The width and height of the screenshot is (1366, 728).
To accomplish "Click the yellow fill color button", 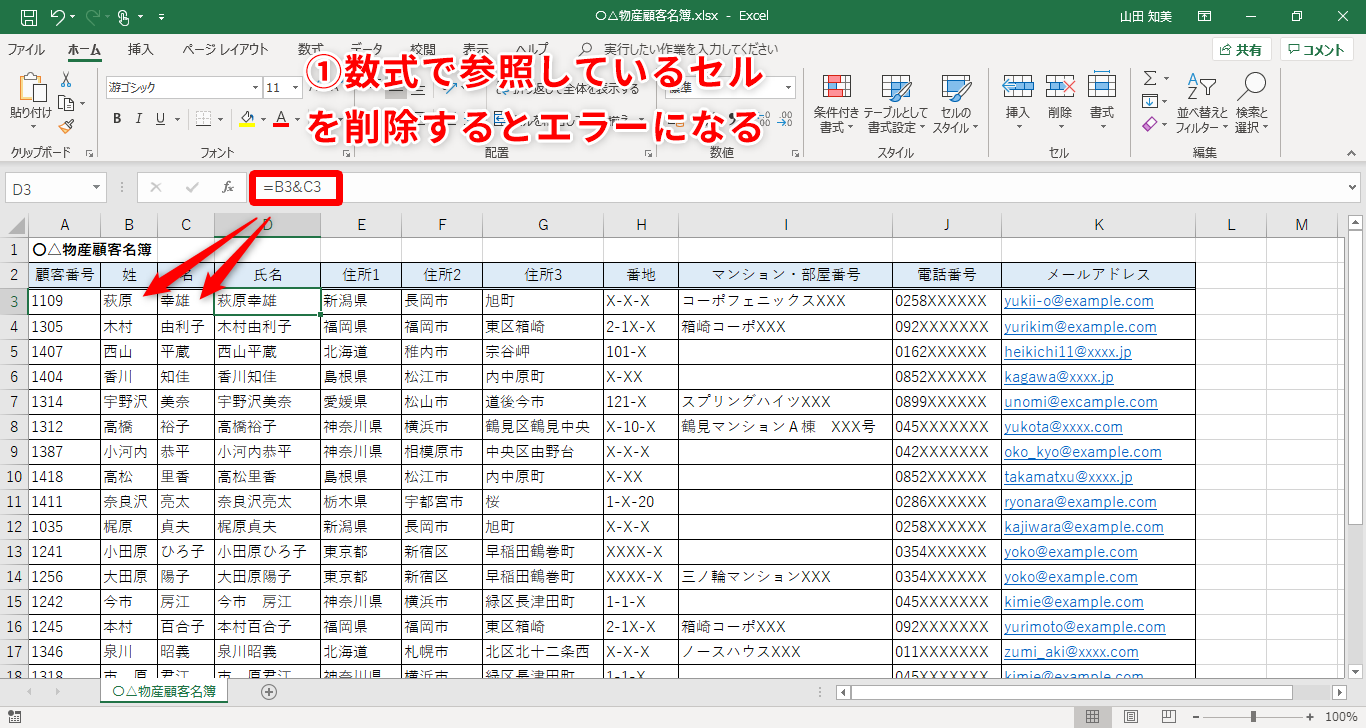I will click(x=246, y=119).
